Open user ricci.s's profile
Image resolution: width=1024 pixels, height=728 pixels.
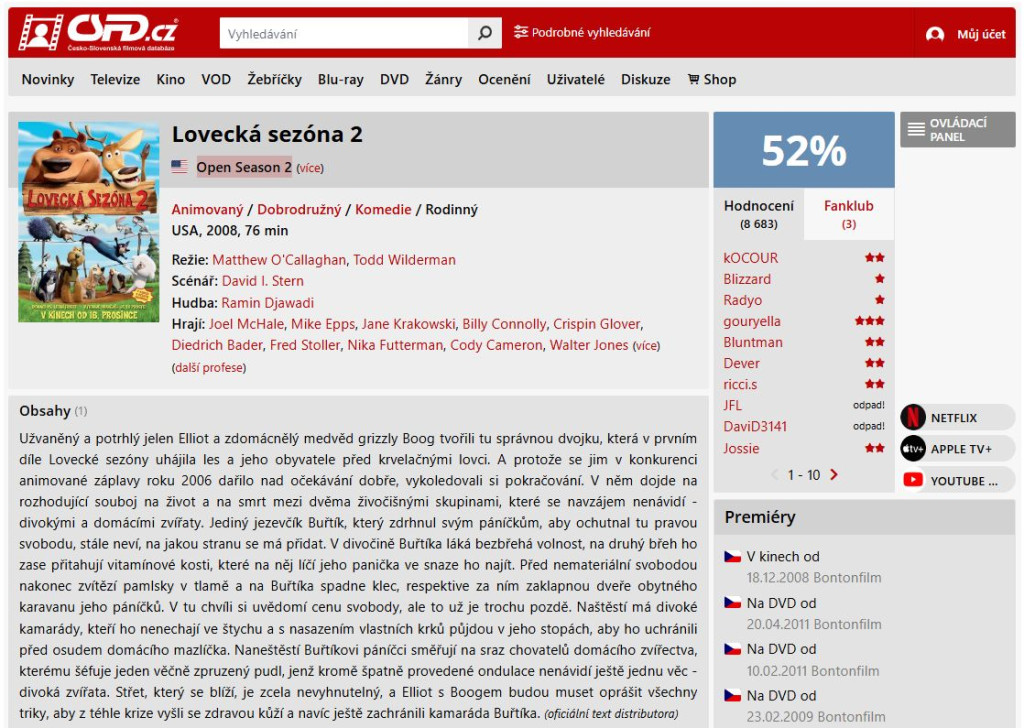pyautogui.click(x=740, y=385)
